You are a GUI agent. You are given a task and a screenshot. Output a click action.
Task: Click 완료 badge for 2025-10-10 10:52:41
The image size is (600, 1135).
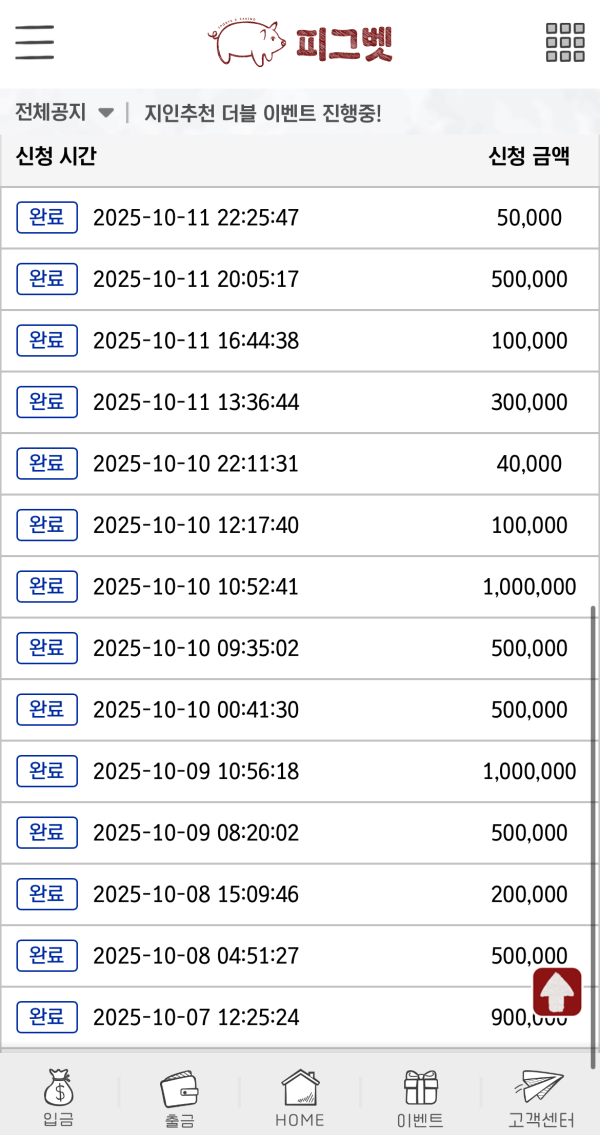tap(47, 587)
